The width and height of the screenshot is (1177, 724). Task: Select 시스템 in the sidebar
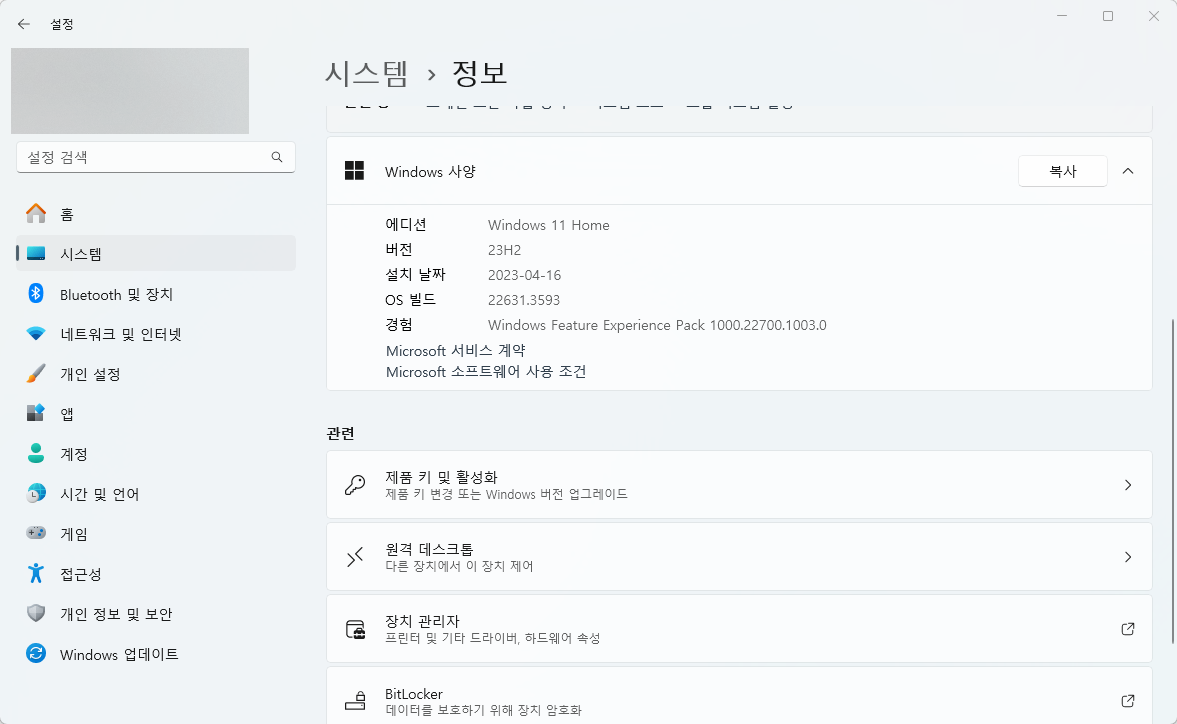pyautogui.click(x=156, y=254)
